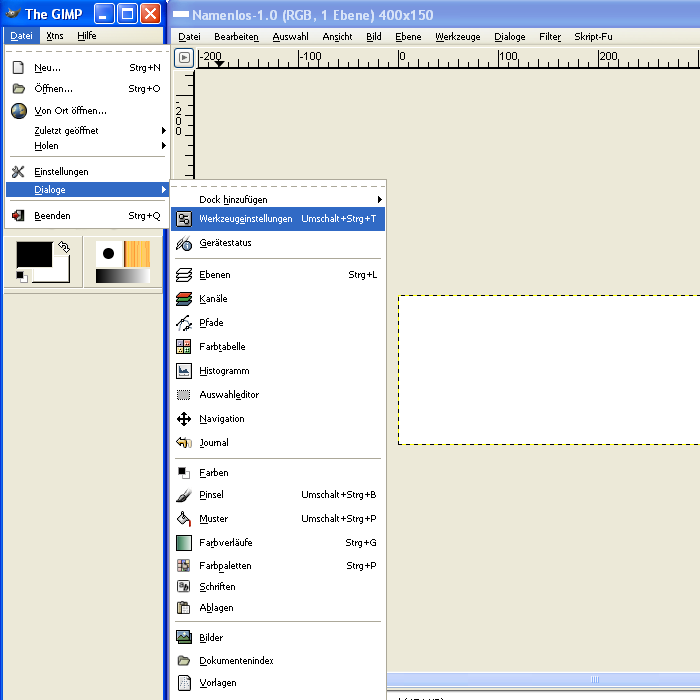Click the Öffnen folder icon

(x=18, y=88)
